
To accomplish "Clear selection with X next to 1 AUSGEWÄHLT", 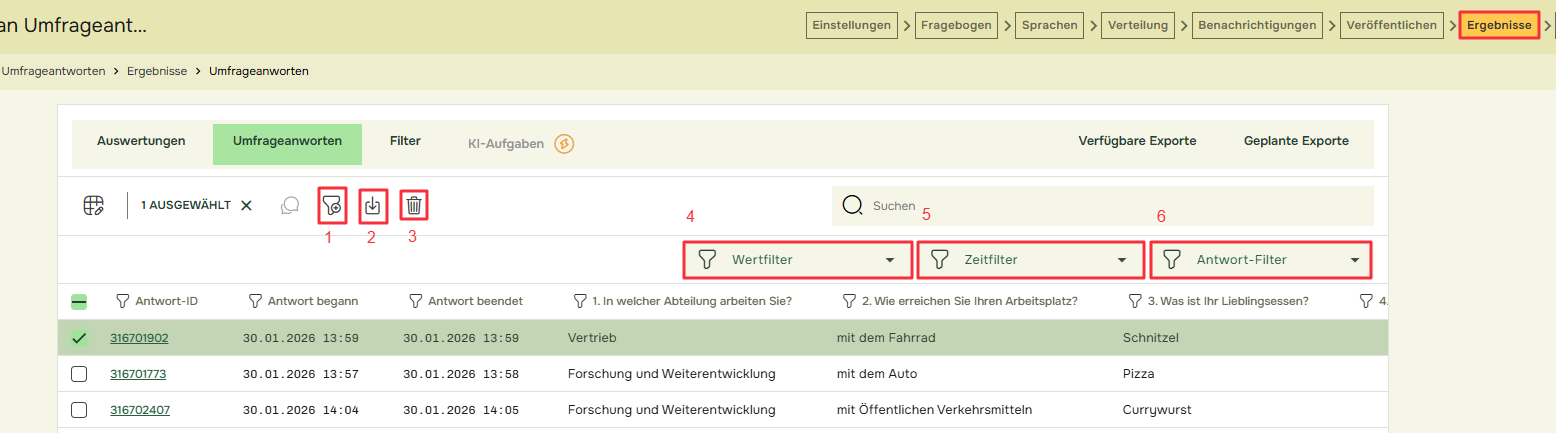I will point(246,205).
